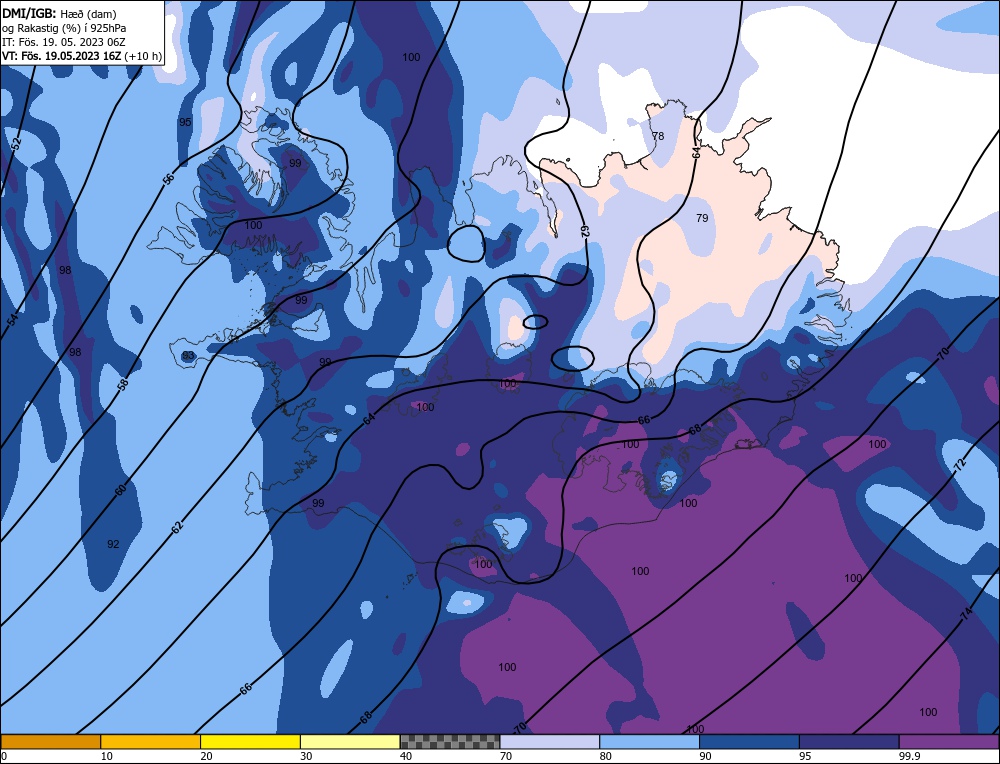Image resolution: width=1000 pixels, height=764 pixels.
Task: Click the 'VT: Fös. 19.05.2023 16Z (+10 h)' line
Action: 82,56
